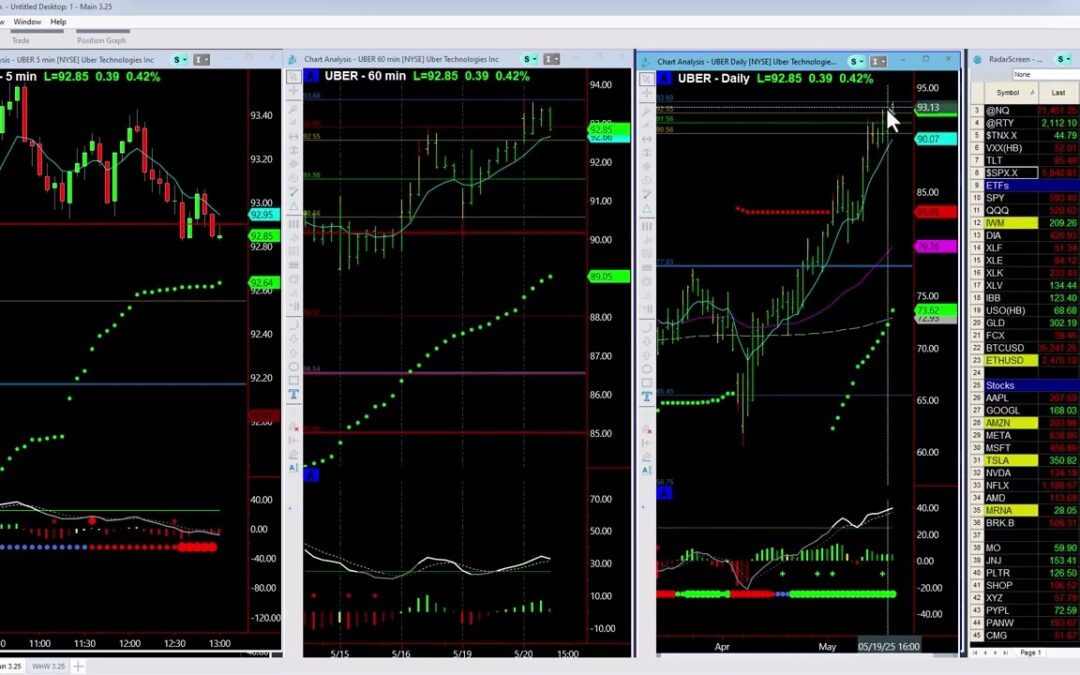Choose the Text (T) tool in Daily chart toolbar
This screenshot has height=675, width=1080.
647,397
